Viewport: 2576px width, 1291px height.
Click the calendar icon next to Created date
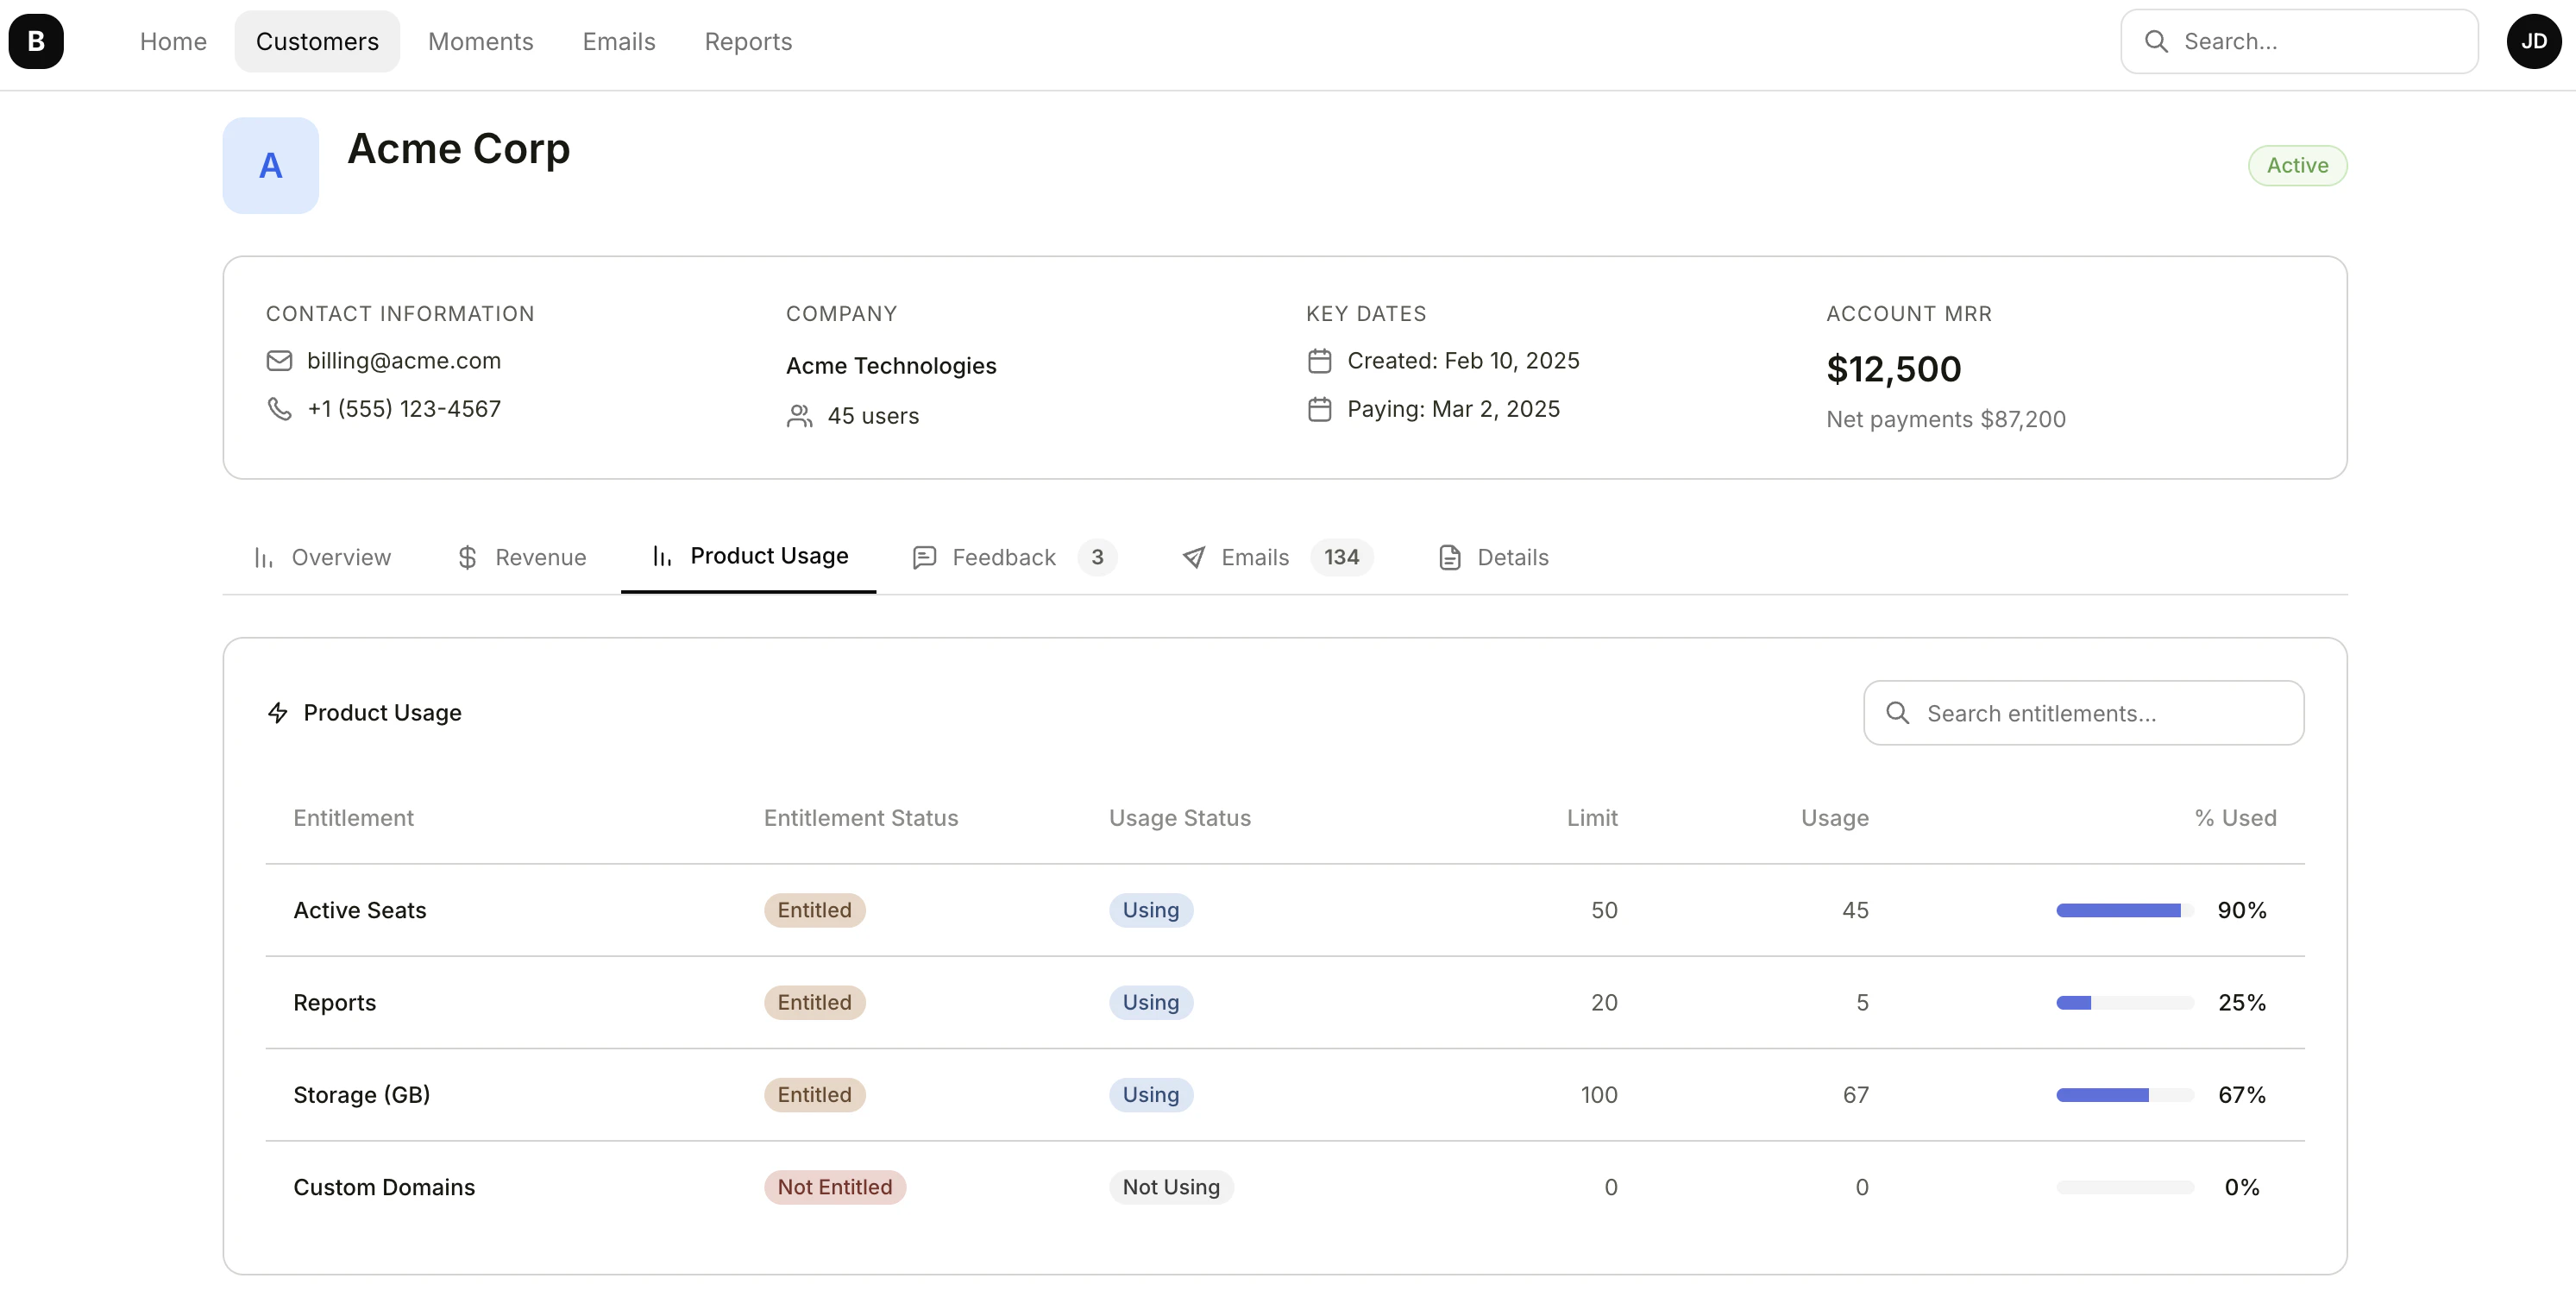[x=1320, y=360]
